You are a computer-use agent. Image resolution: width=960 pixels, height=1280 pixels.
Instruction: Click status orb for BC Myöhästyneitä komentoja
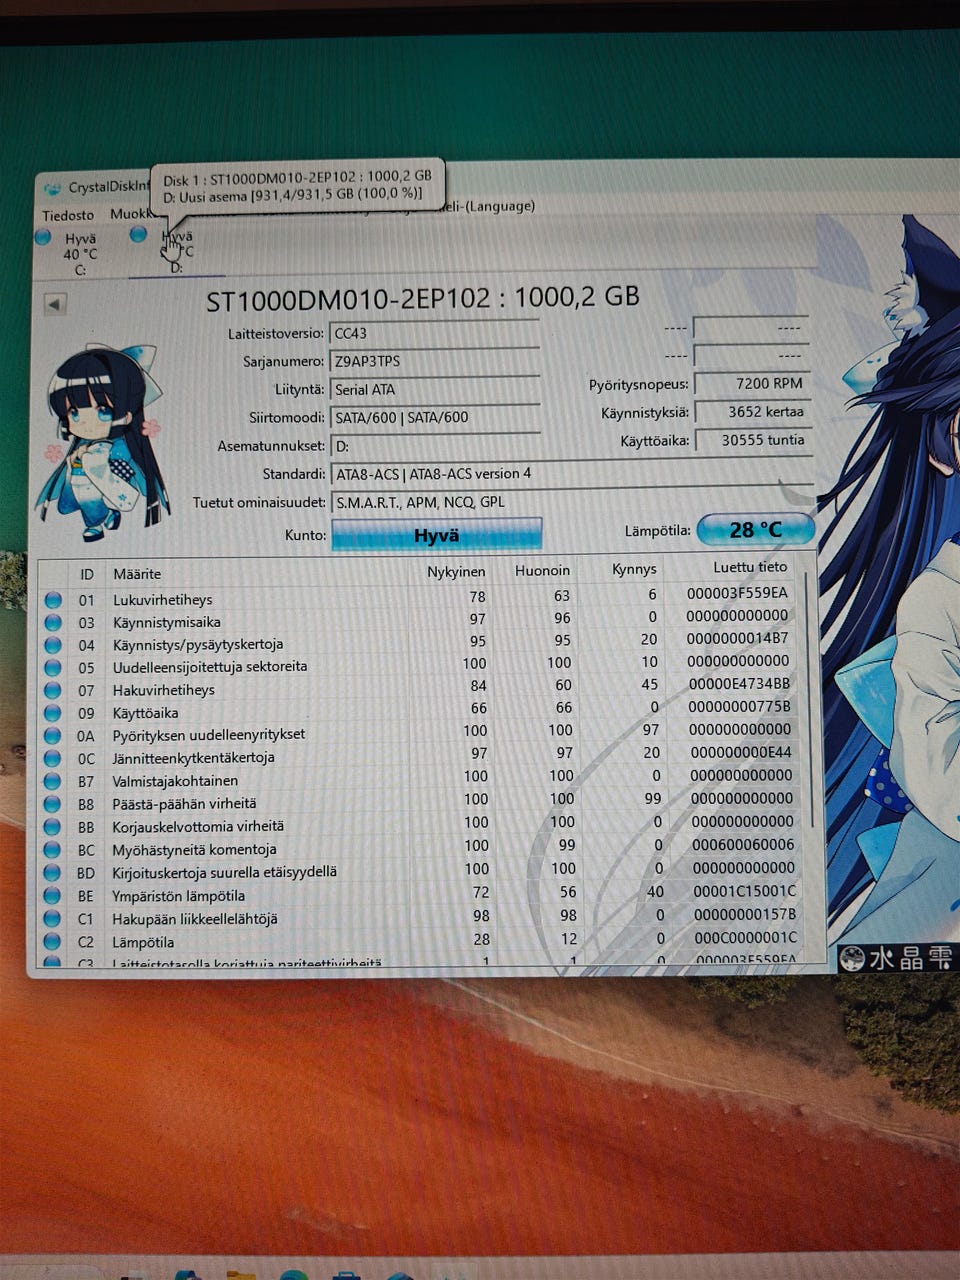pos(54,851)
